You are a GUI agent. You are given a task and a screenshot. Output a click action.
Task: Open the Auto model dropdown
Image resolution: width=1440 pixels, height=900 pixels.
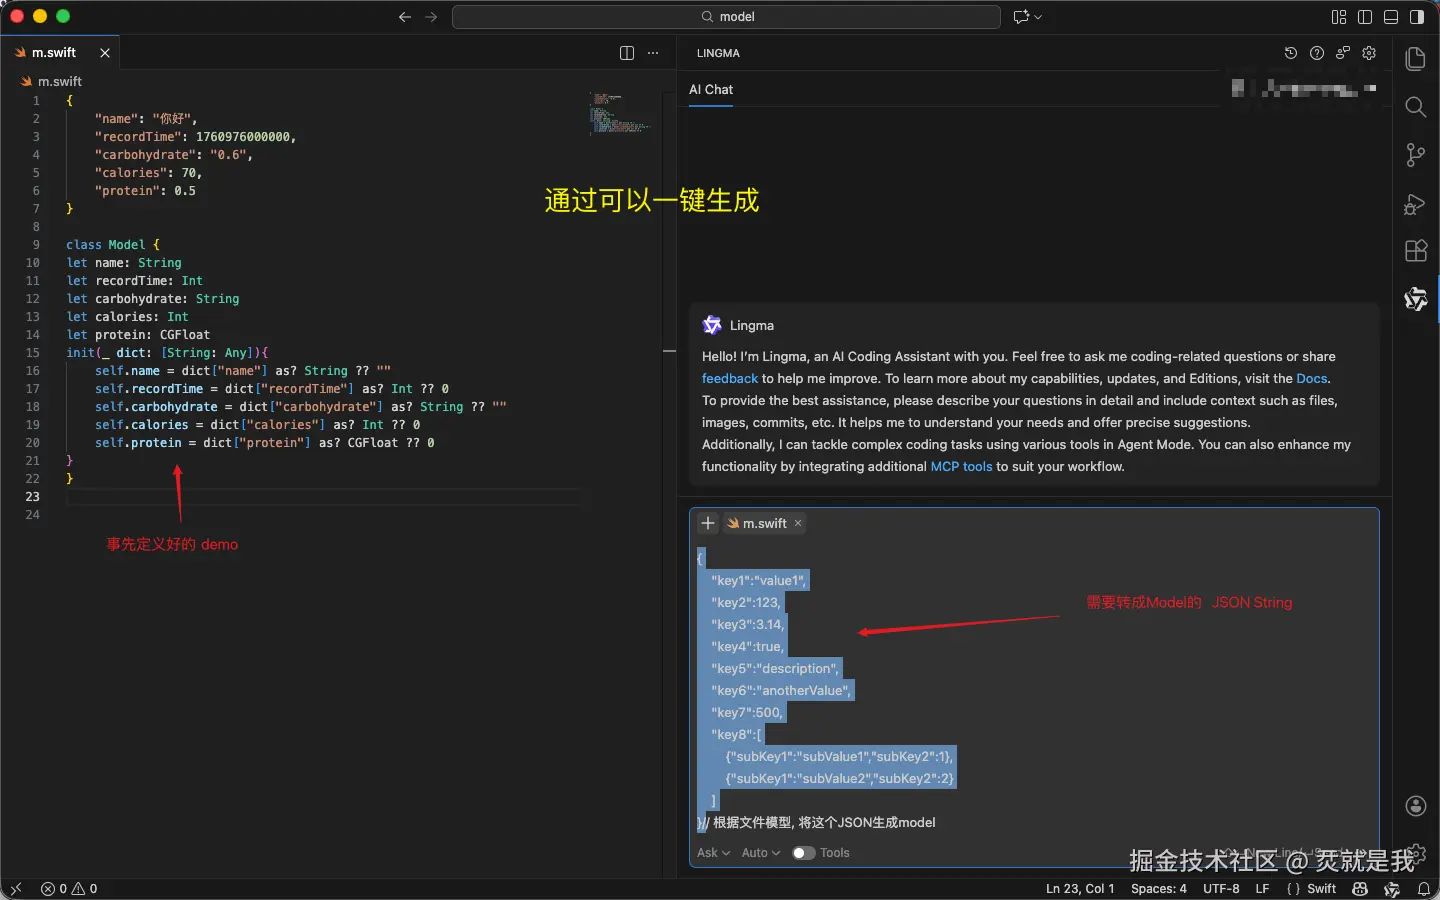(x=761, y=853)
